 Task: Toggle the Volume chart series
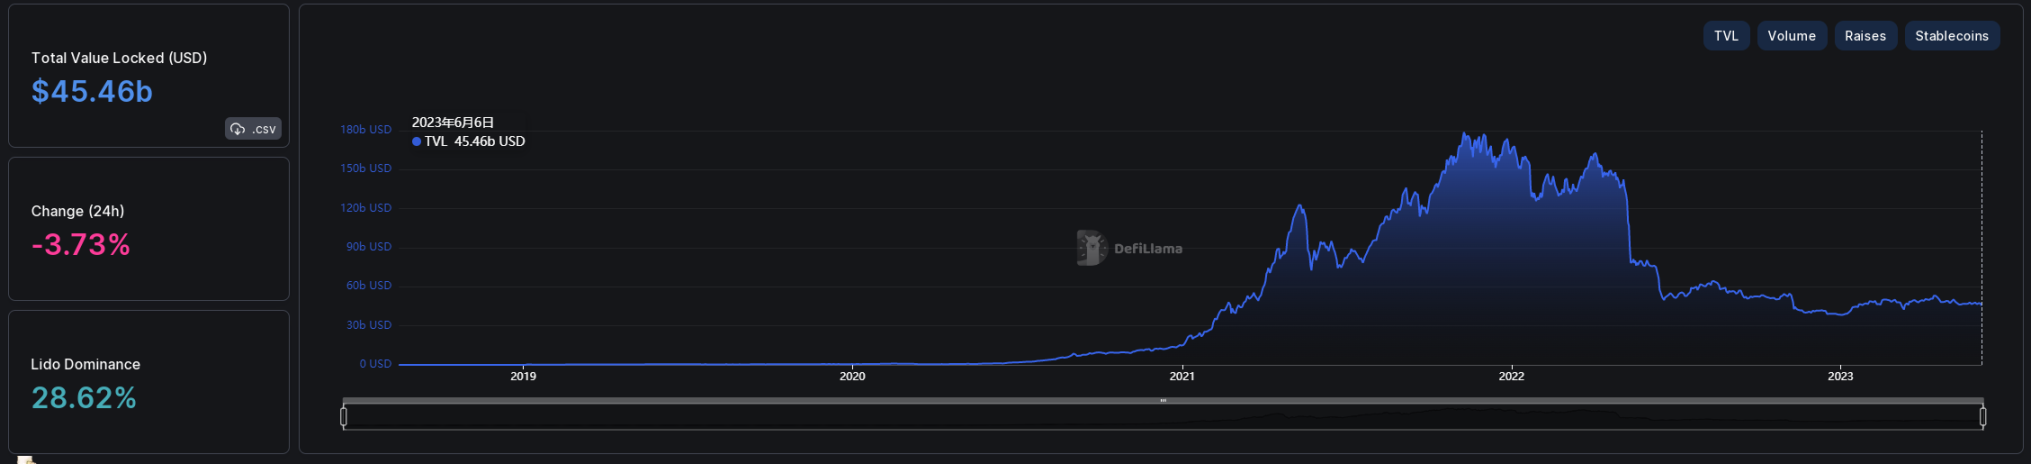coord(1791,36)
